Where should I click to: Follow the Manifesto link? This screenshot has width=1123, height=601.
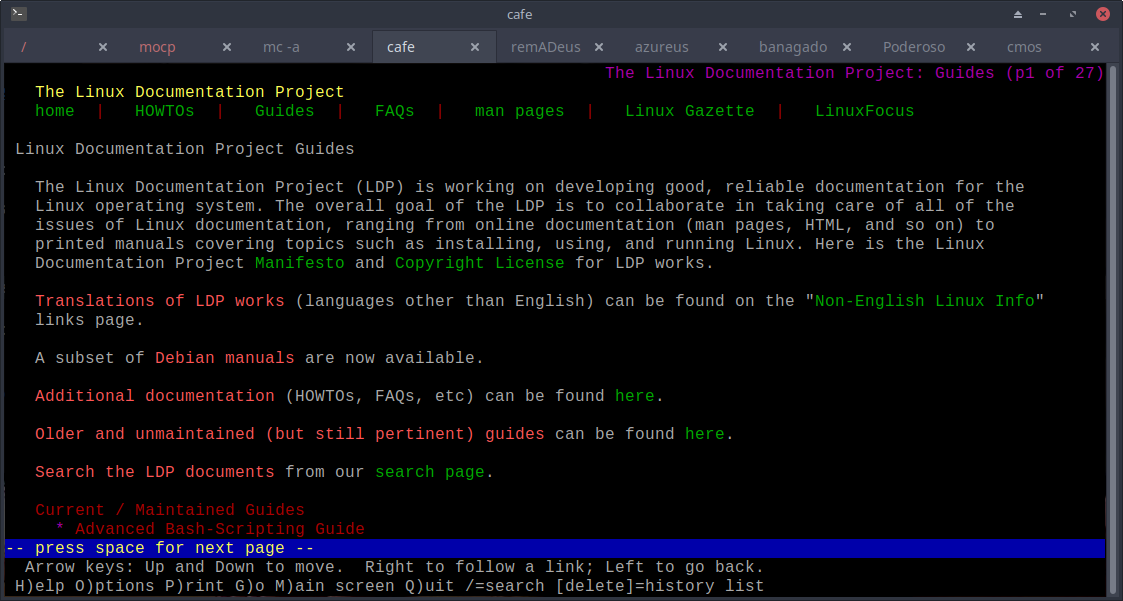(x=299, y=263)
